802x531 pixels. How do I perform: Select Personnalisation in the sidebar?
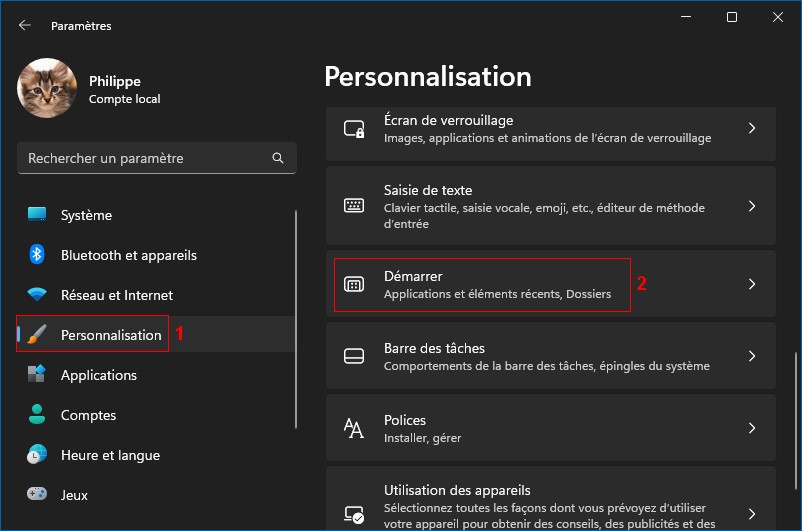[x=110, y=335]
